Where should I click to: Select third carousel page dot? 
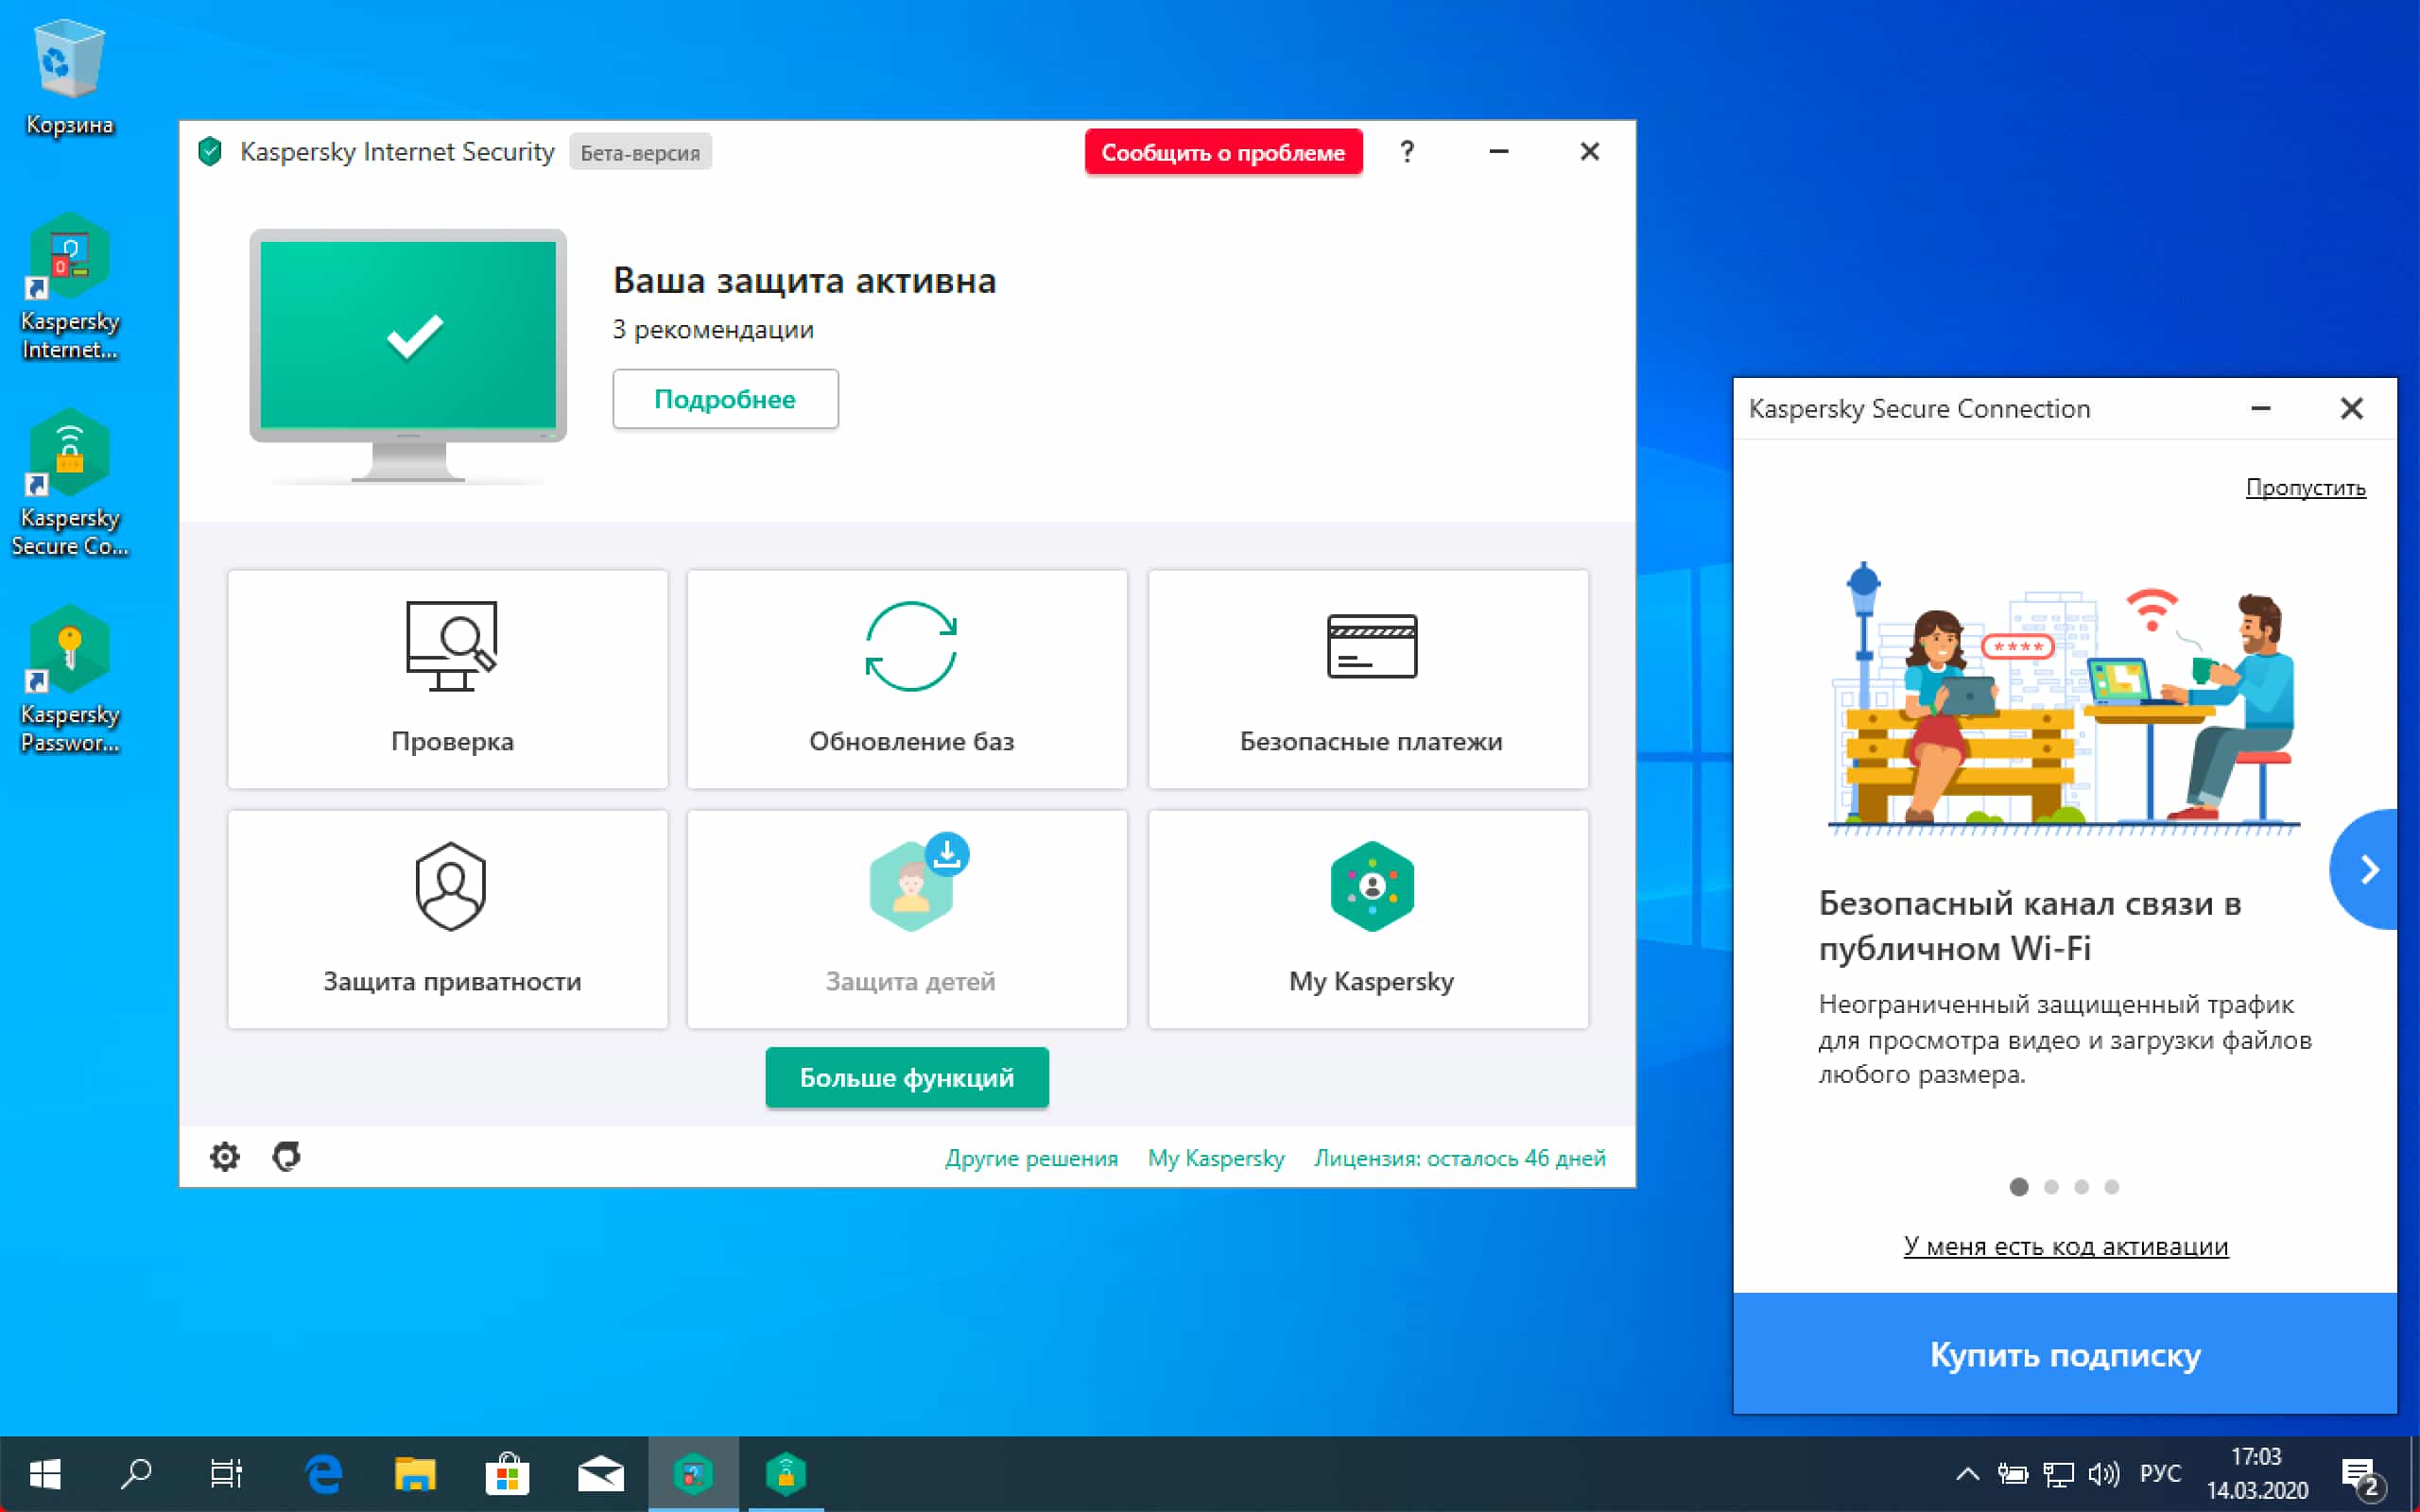point(2081,1187)
